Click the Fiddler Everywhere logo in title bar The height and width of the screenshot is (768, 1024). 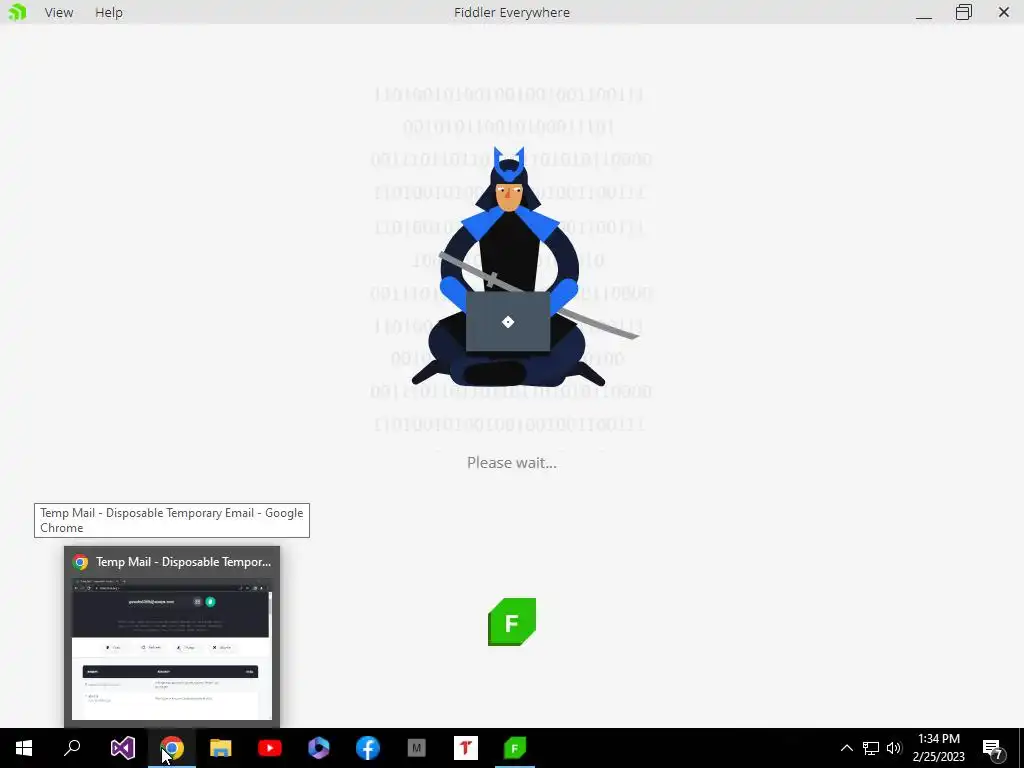pos(18,12)
